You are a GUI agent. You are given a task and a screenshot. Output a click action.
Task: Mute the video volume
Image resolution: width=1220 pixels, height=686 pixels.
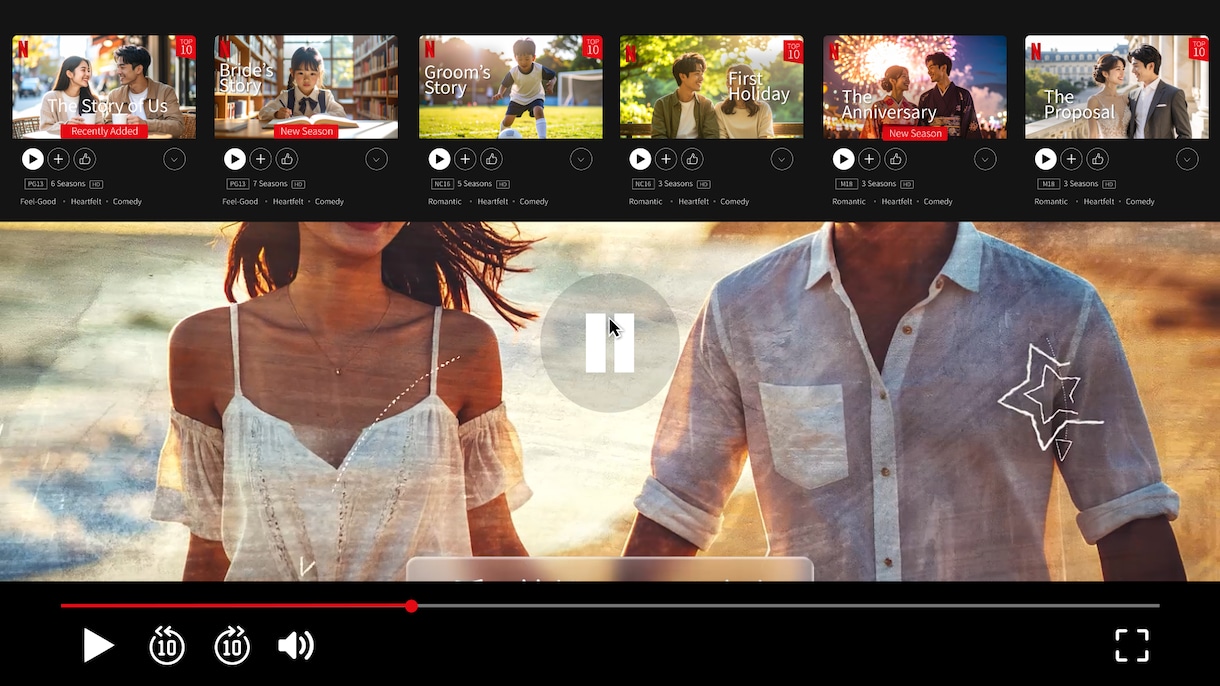296,646
